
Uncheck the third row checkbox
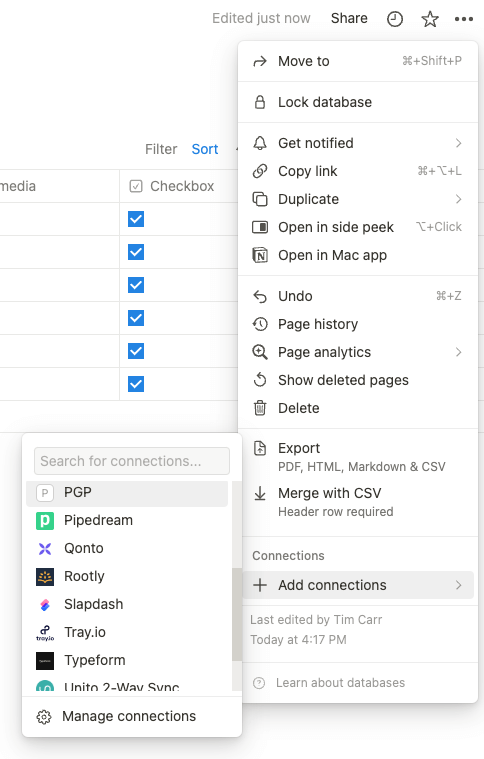(x=136, y=285)
